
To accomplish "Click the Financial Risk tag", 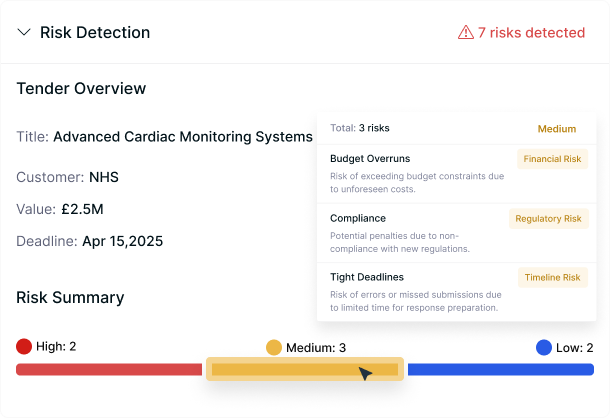I will [553, 159].
